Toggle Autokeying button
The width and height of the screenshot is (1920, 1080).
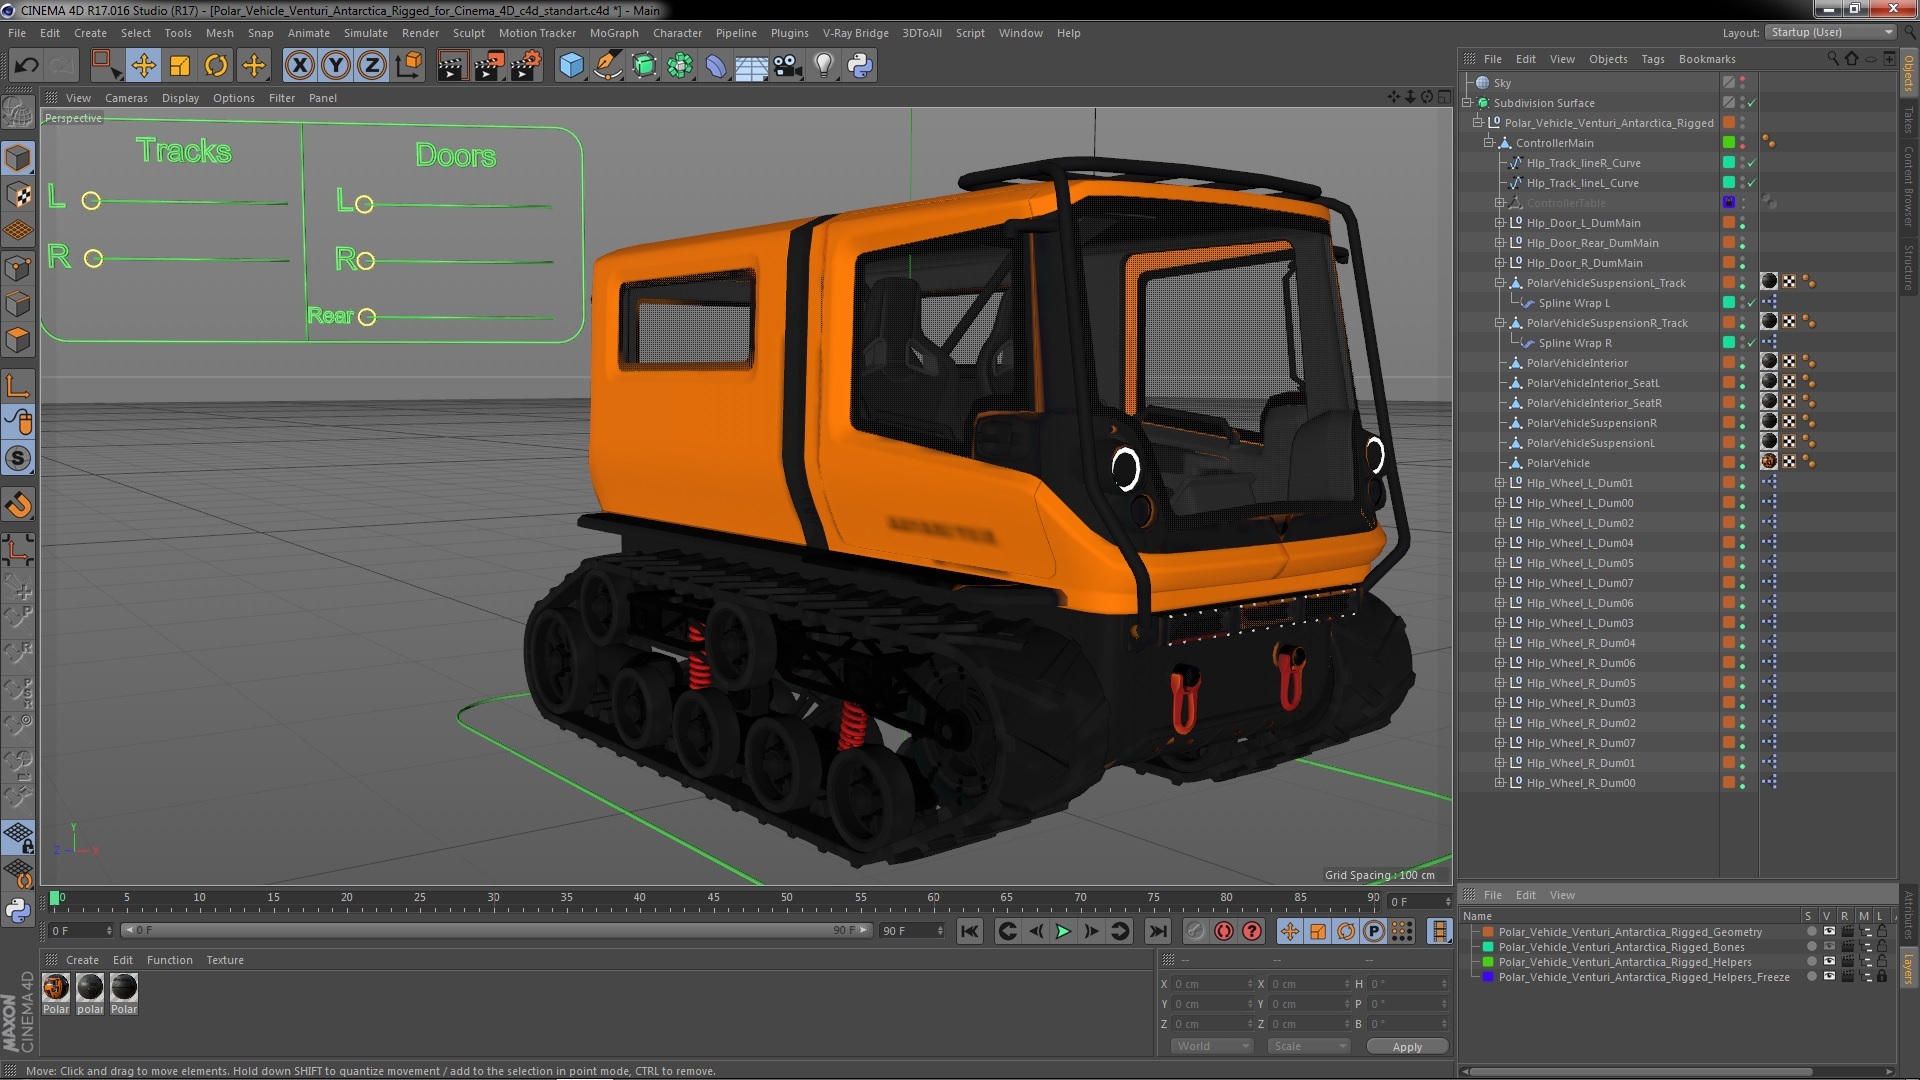pyautogui.click(x=1224, y=931)
